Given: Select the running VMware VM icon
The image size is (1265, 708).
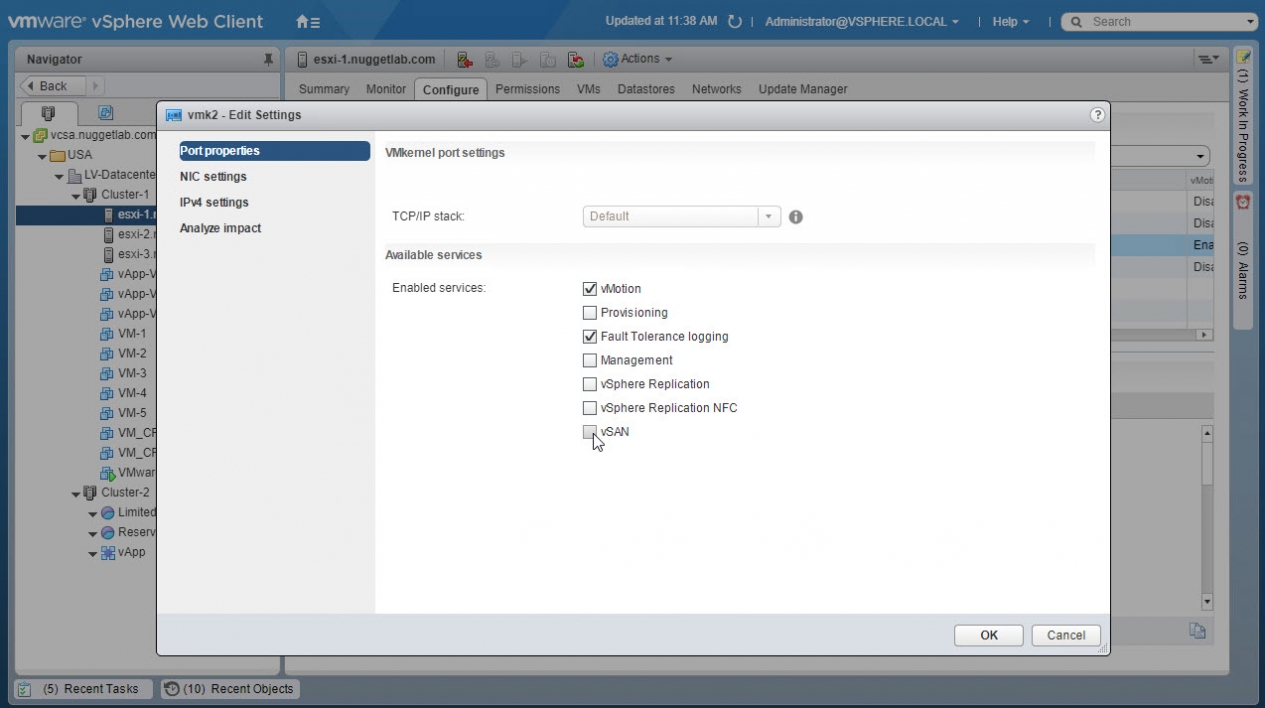Looking at the screenshot, I should 108,473.
